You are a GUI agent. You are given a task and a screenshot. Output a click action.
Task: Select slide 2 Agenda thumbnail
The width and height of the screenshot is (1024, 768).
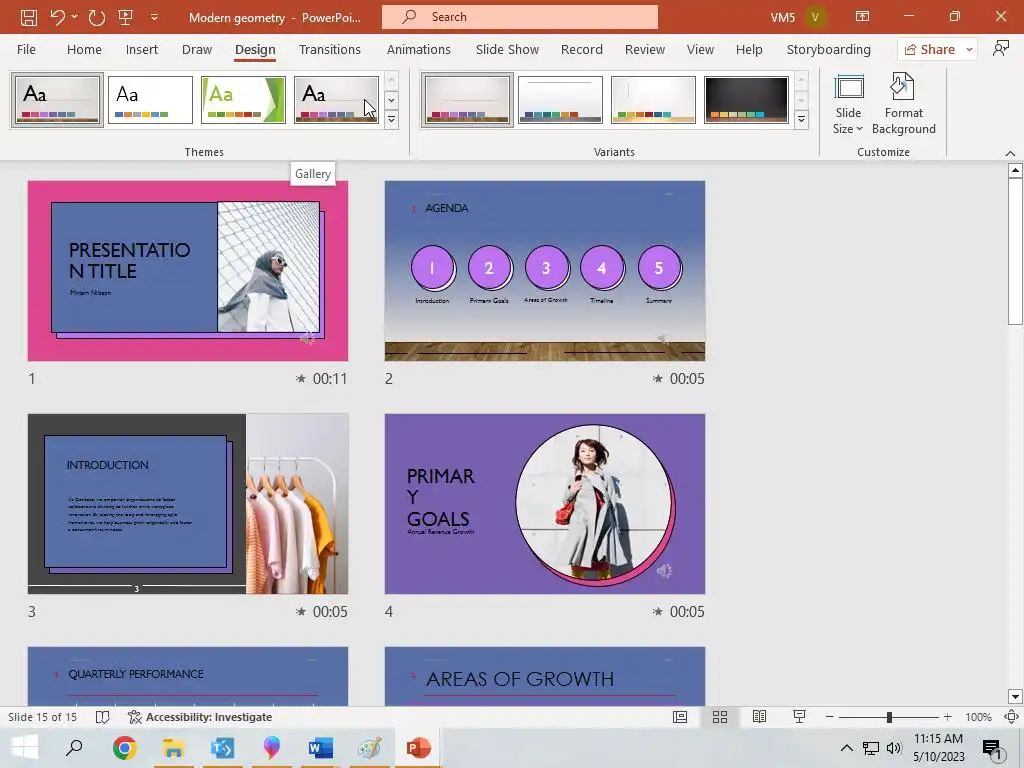point(545,271)
